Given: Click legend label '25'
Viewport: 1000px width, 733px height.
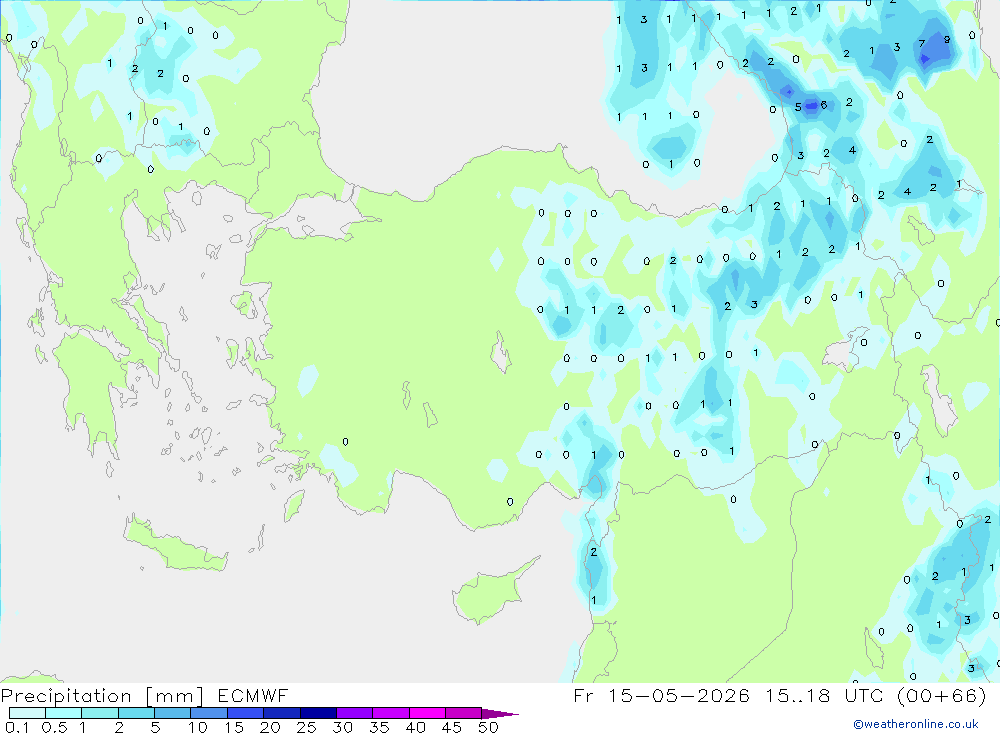Looking at the screenshot, I should click(307, 727).
